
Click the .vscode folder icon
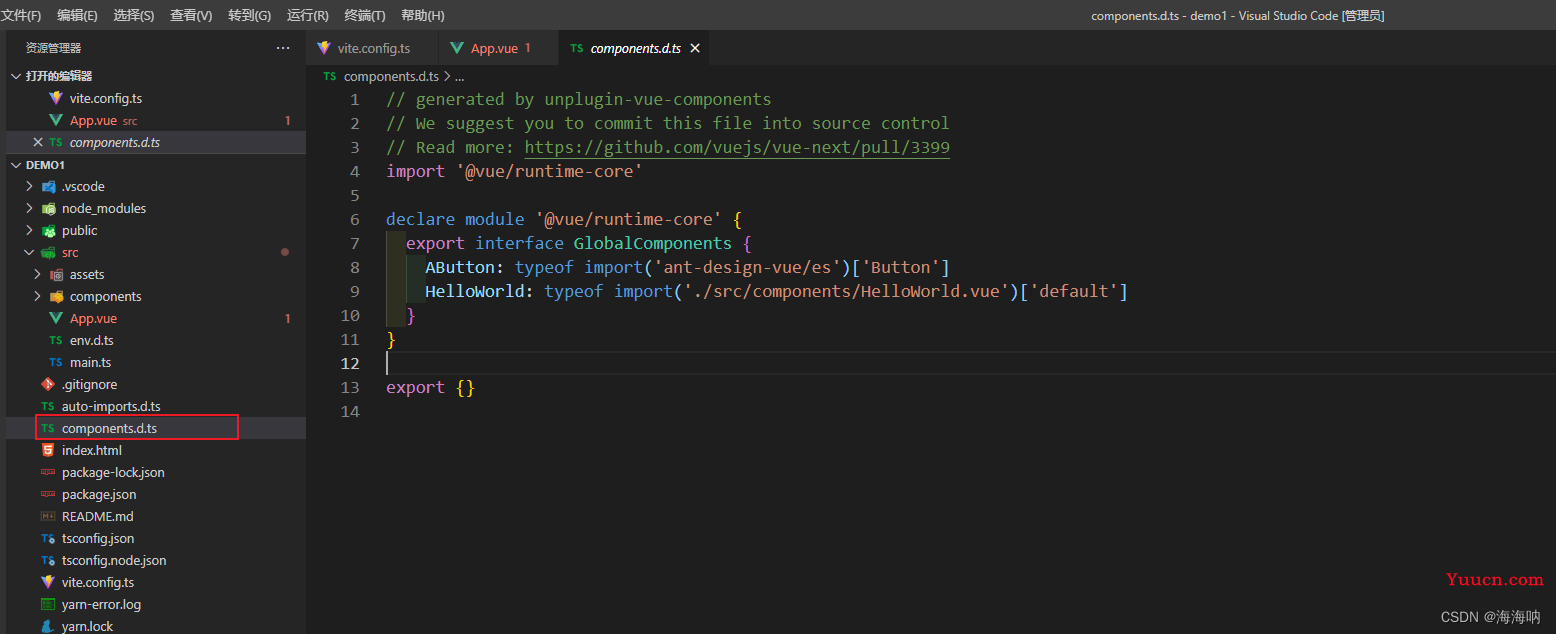click(48, 186)
